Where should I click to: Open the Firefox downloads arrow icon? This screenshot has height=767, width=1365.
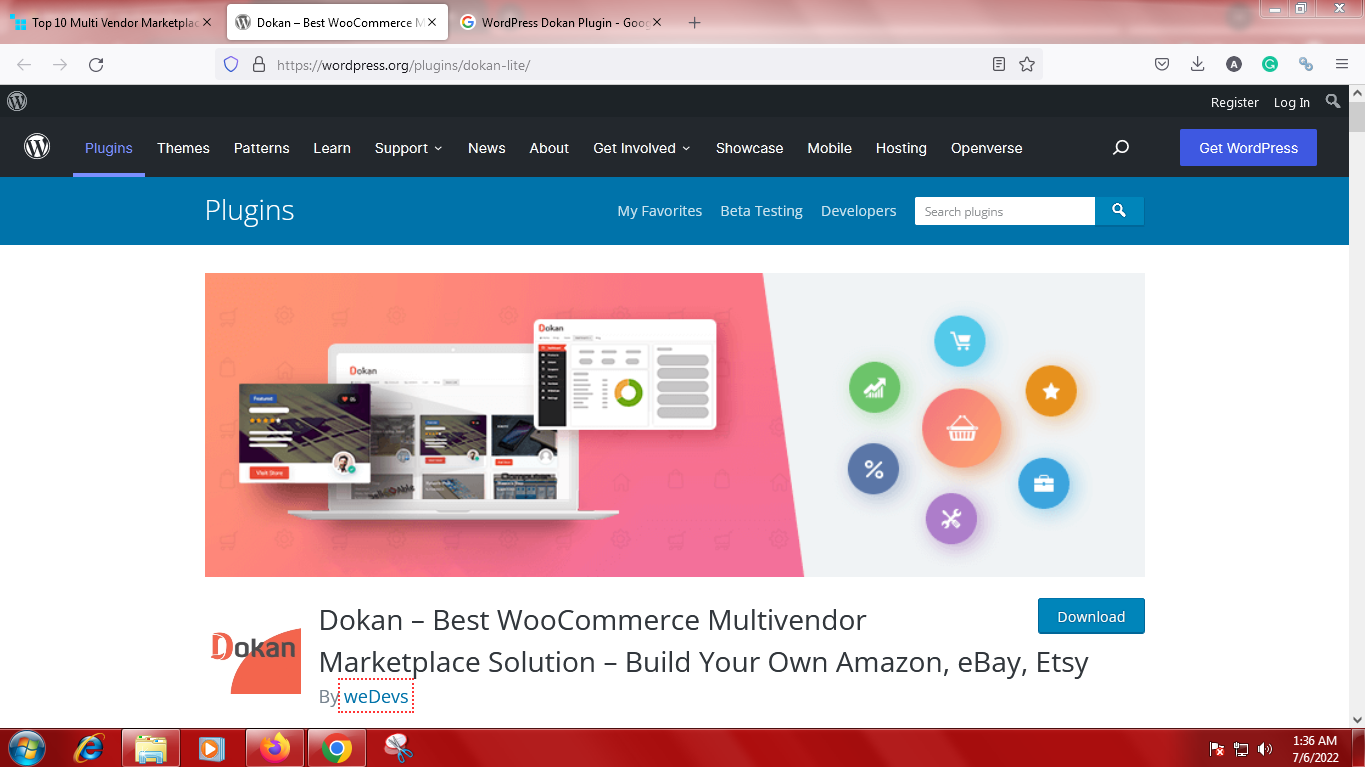click(1197, 64)
